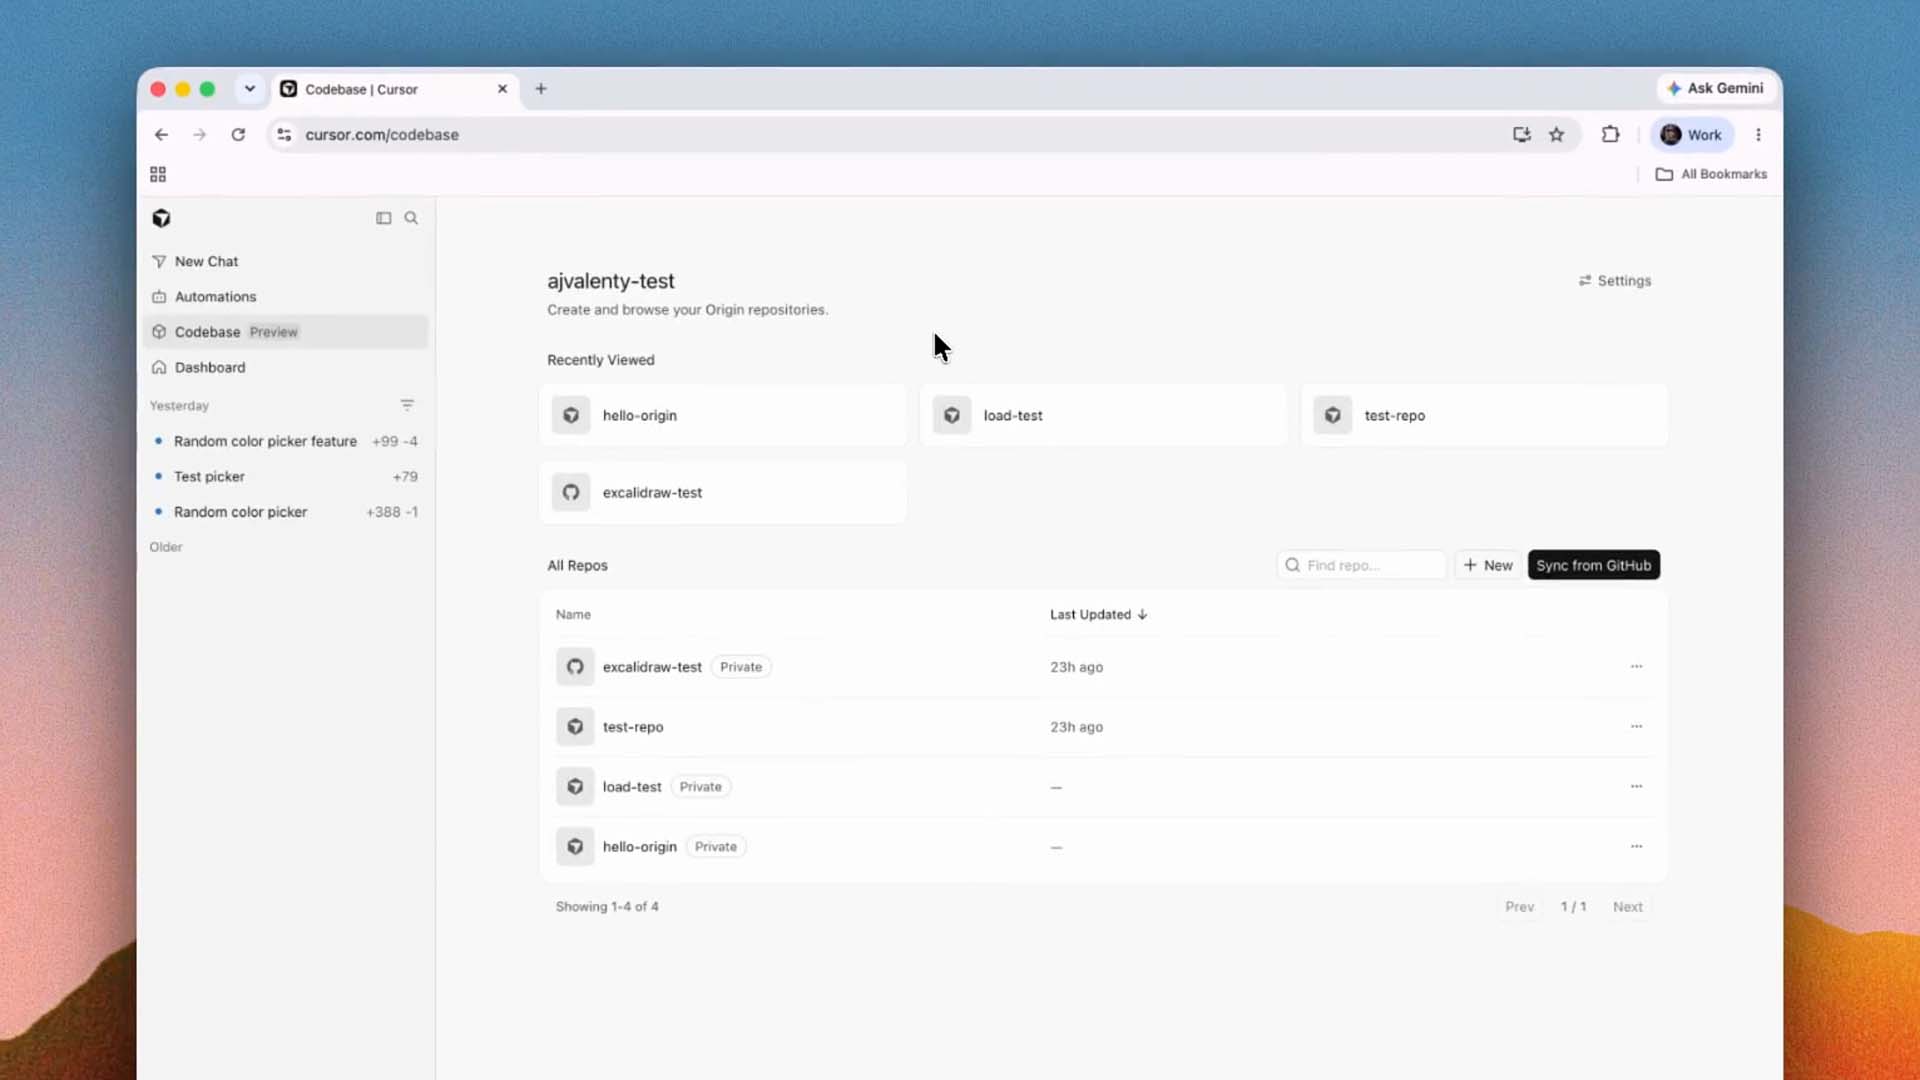Open a new browser tab
Viewport: 1920px width, 1080px height.
(541, 89)
